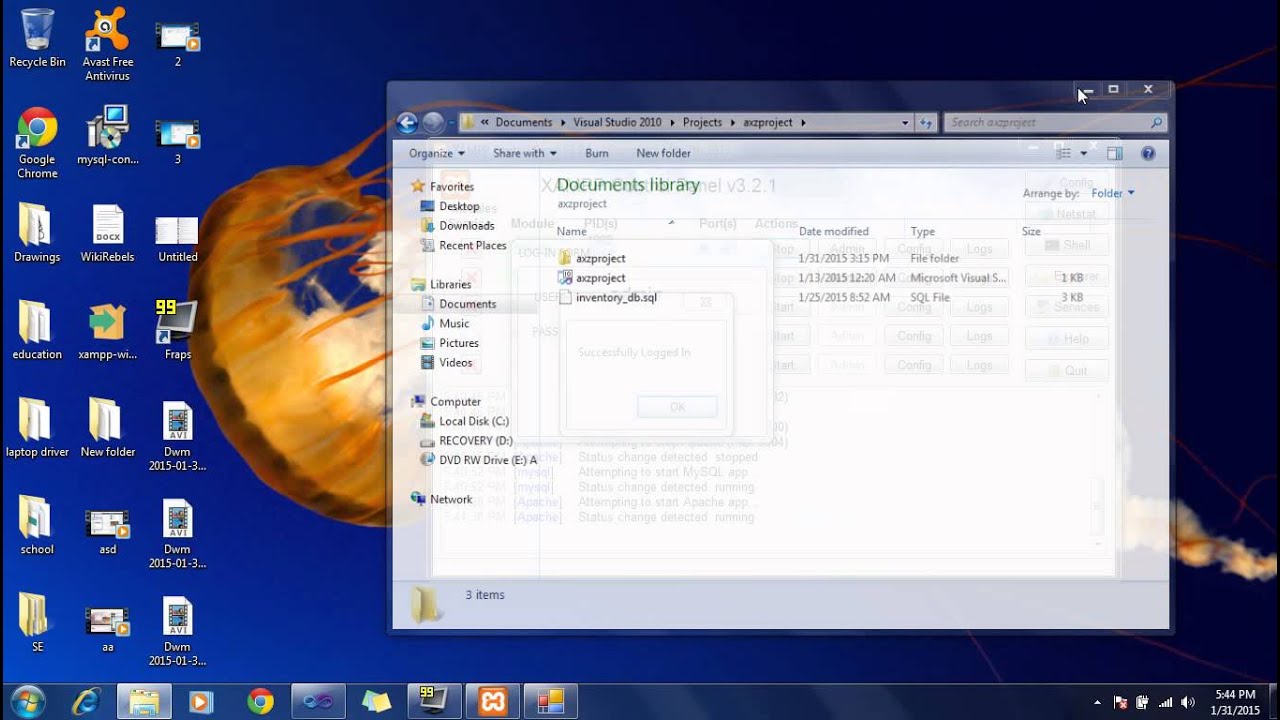Image resolution: width=1280 pixels, height=720 pixels.
Task: Select the mysql-con... installer on desktop
Action: point(107,135)
